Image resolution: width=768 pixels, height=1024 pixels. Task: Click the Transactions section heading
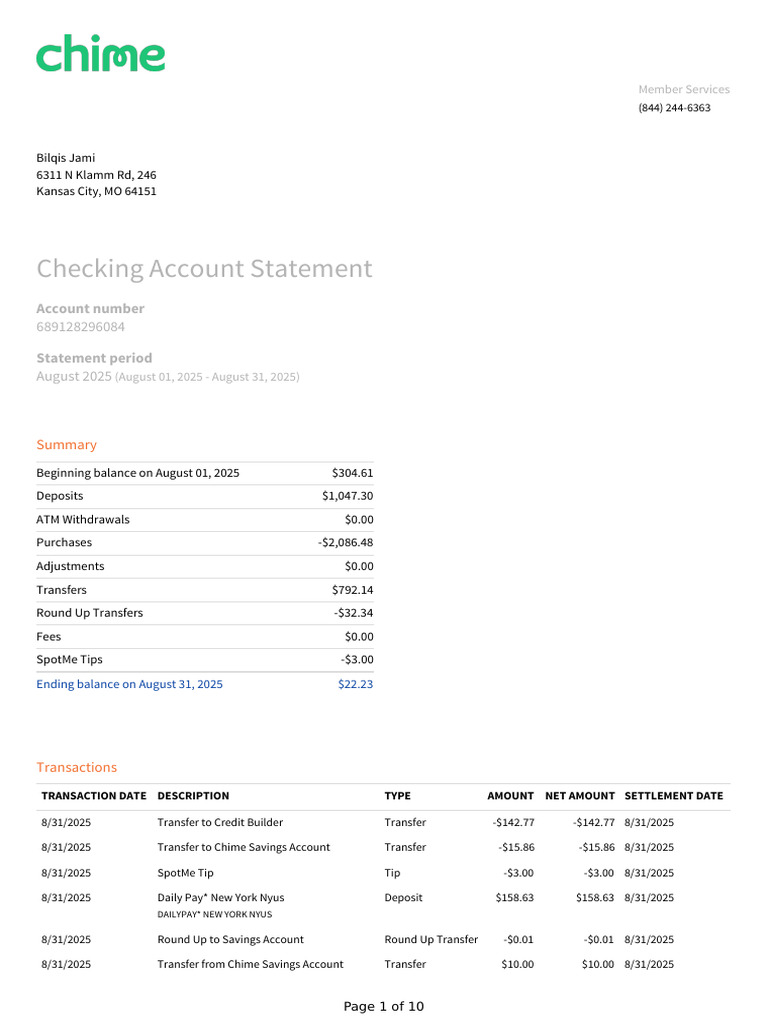[x=76, y=767]
